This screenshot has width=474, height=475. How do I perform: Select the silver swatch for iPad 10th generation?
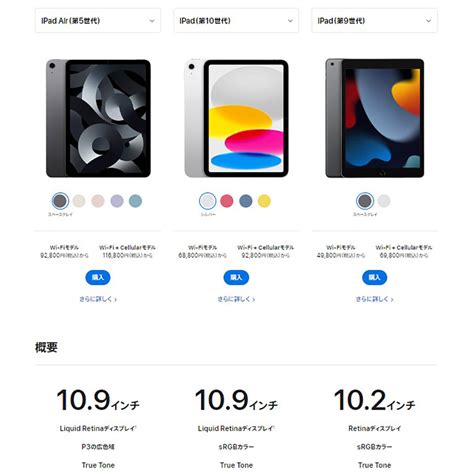[x=208, y=201]
